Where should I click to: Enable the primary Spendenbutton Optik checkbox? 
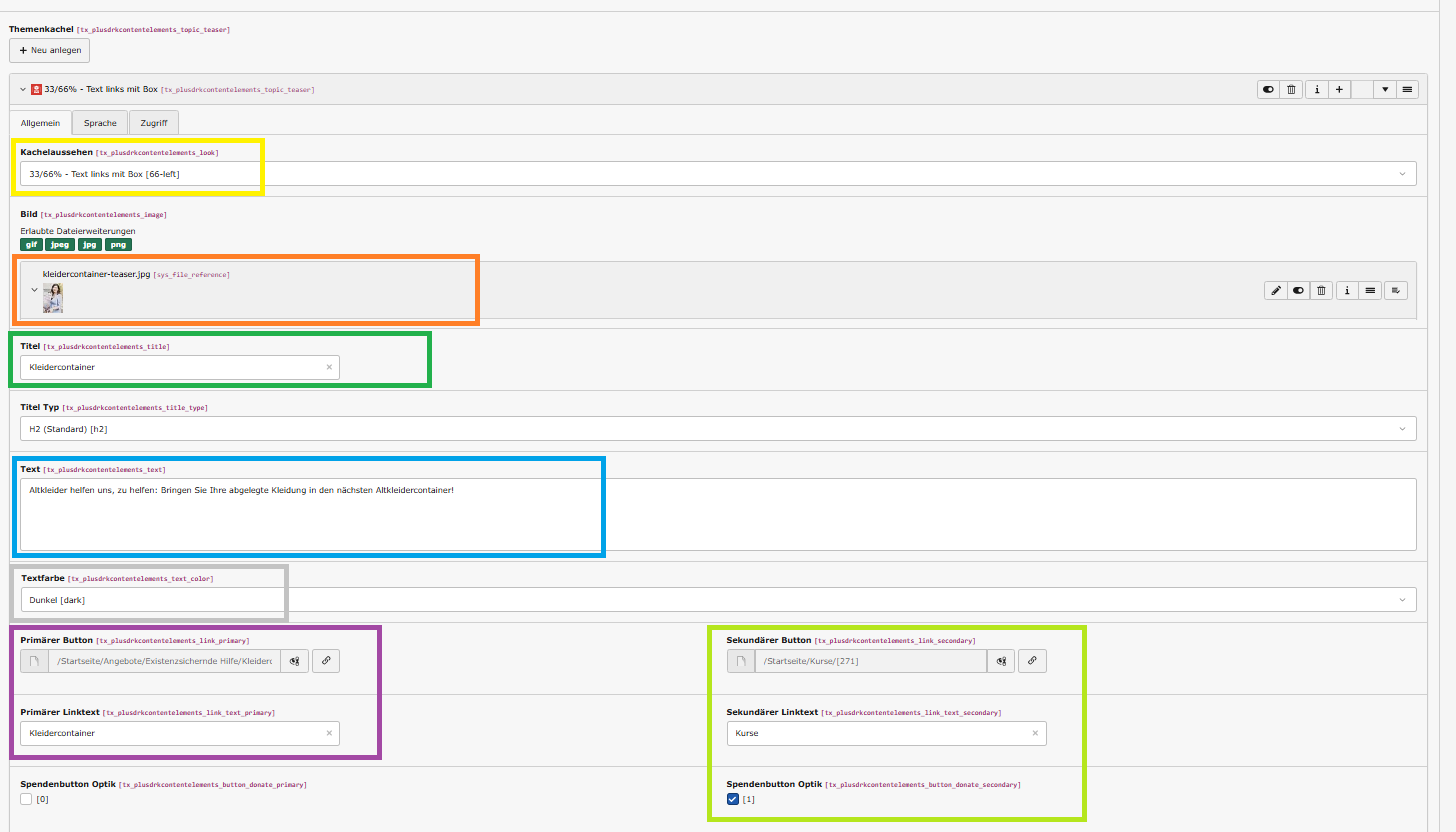click(x=26, y=799)
